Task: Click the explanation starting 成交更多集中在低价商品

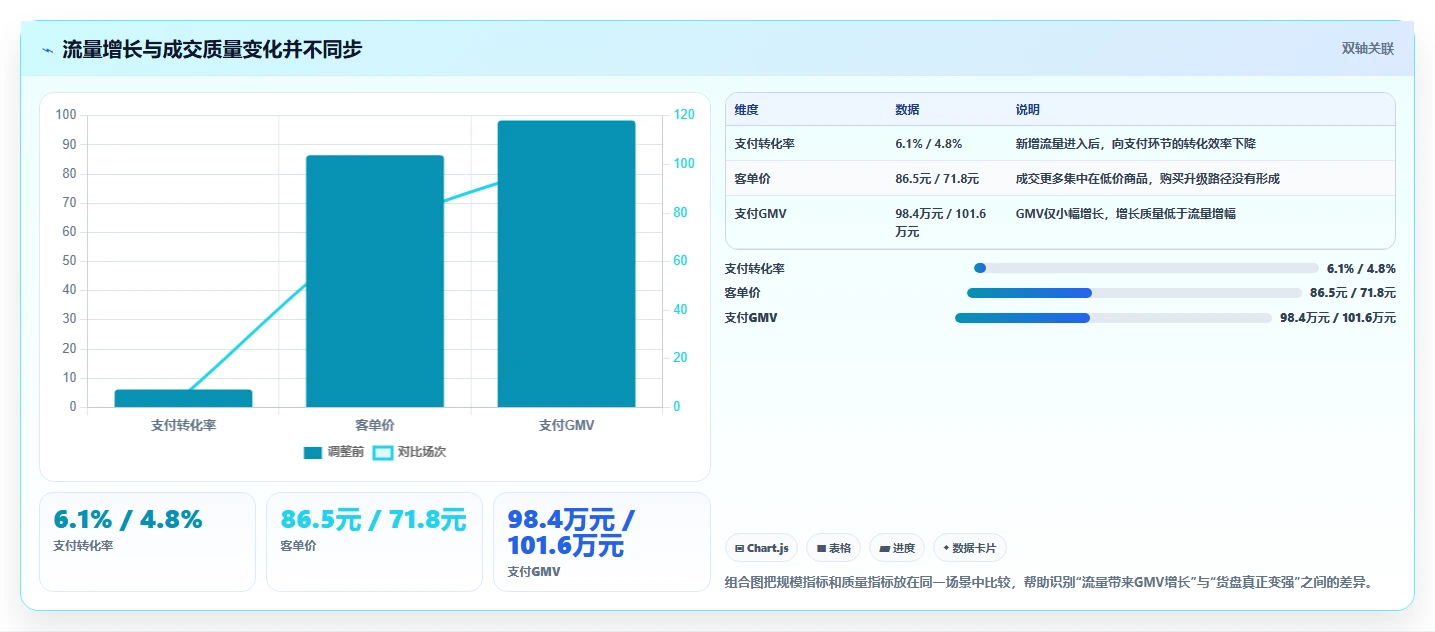Action: click(x=1147, y=179)
